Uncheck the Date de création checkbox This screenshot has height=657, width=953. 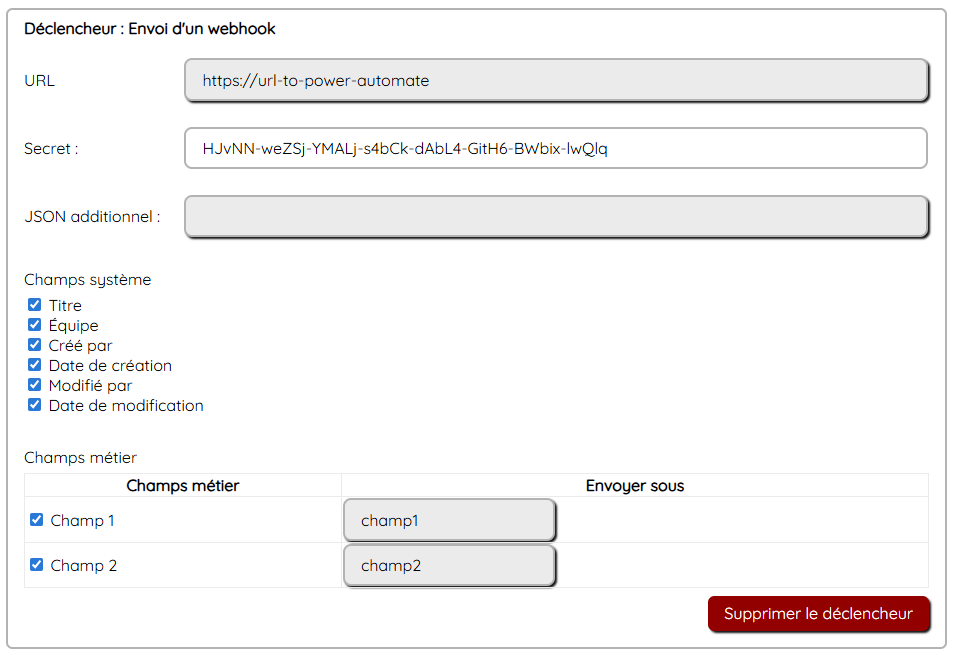(35, 365)
